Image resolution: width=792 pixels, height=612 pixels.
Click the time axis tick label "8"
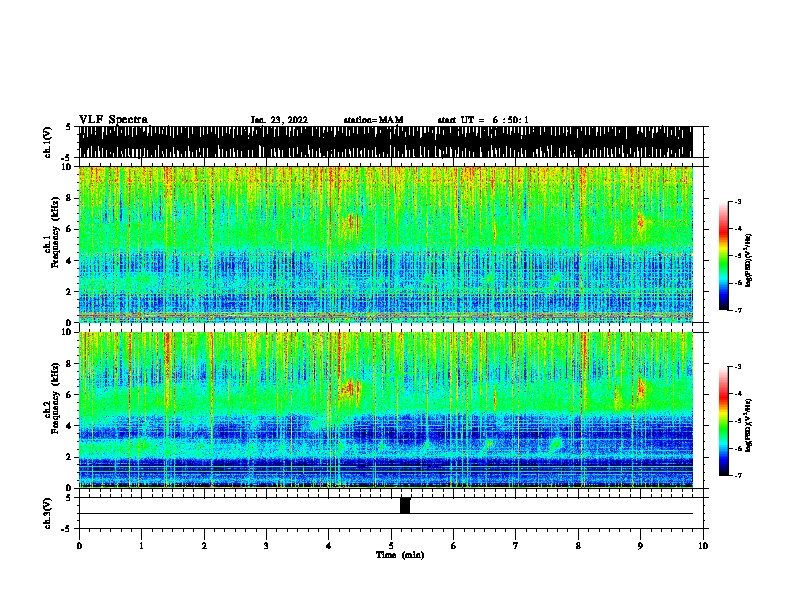[x=578, y=546]
